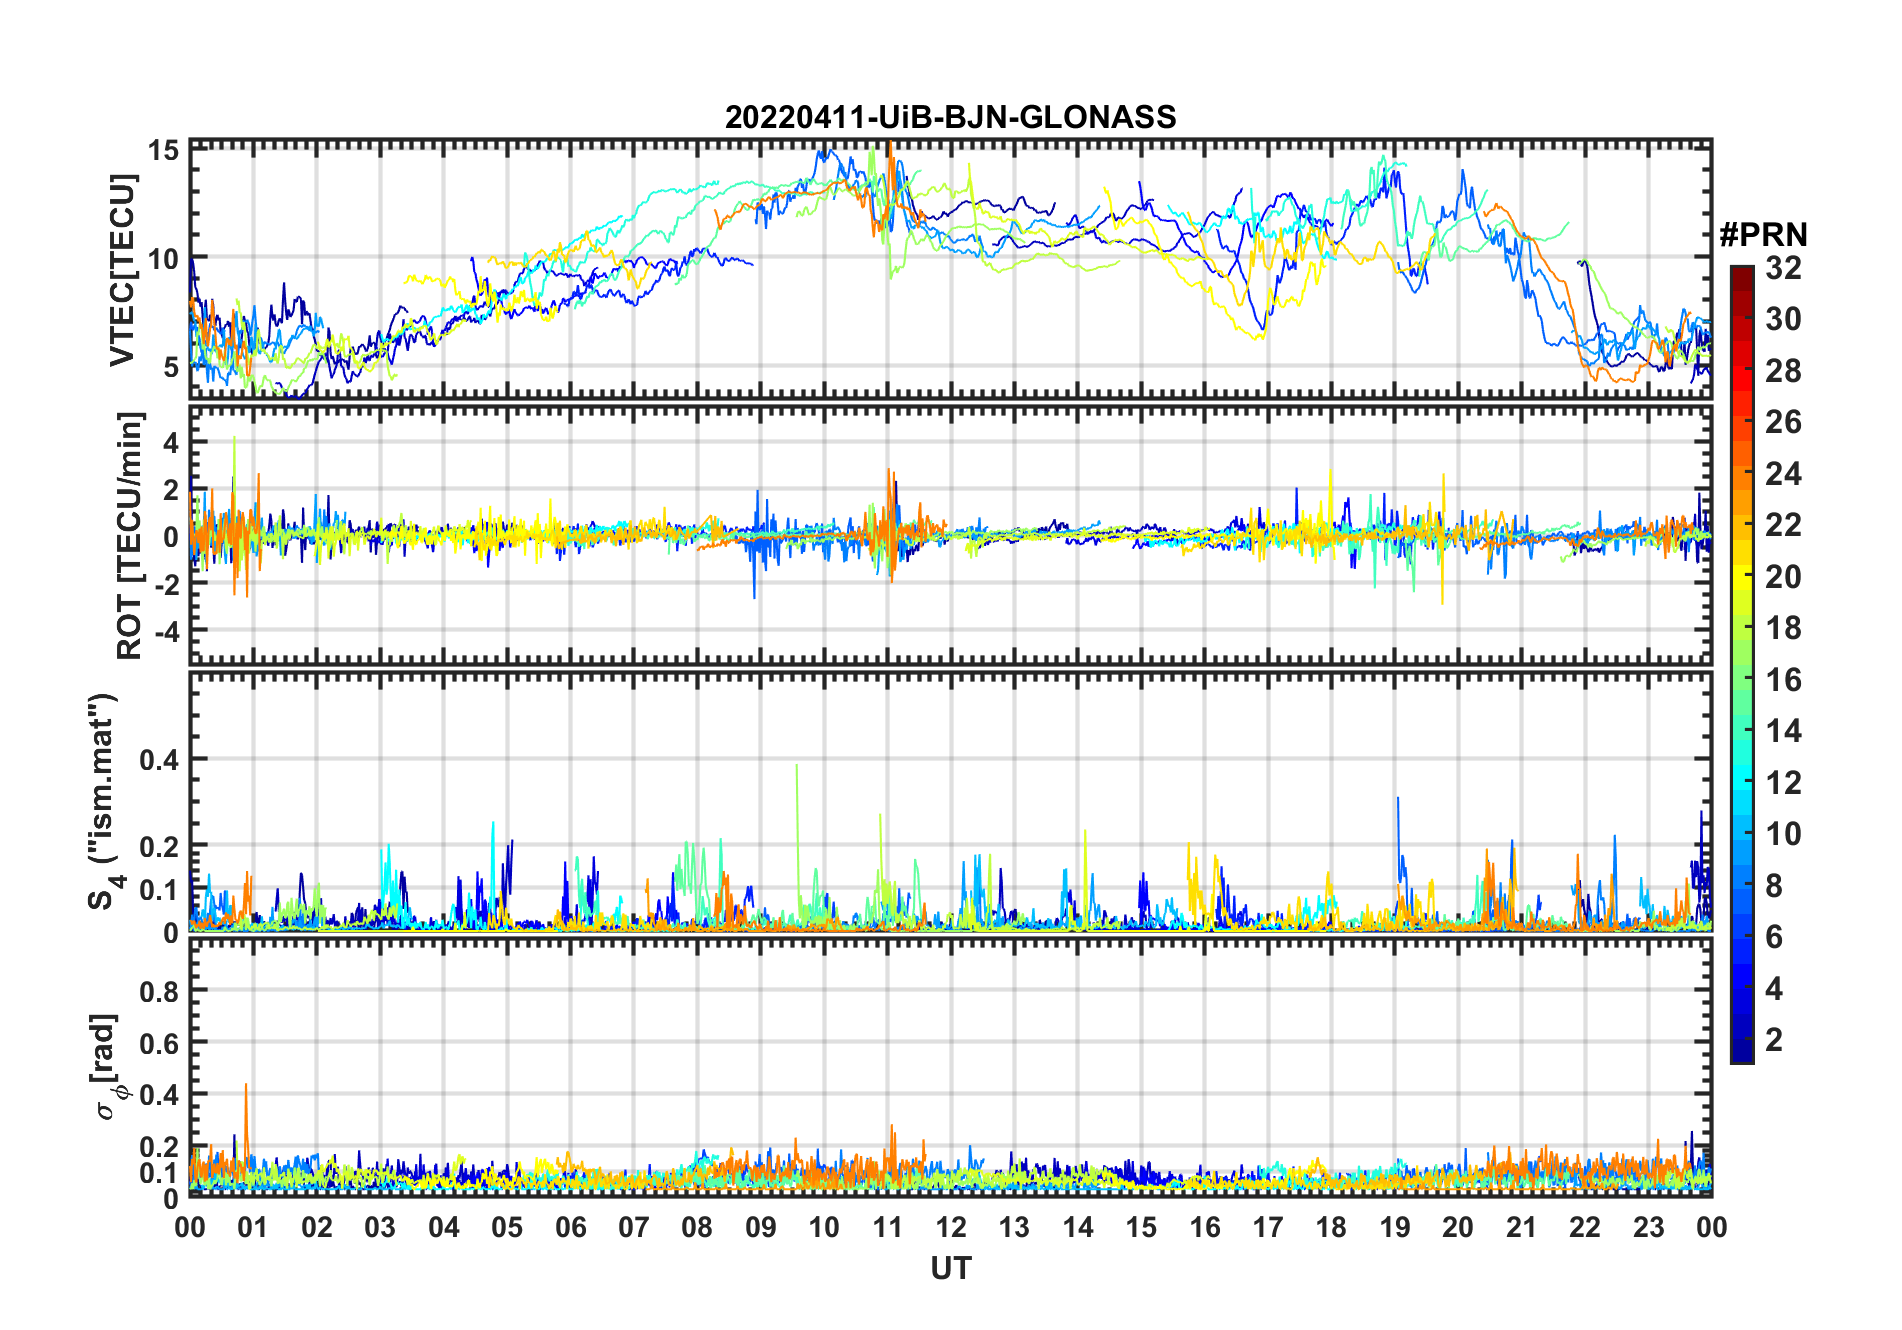This screenshot has height=1330, width=1902.
Task: Click the S4 ("ism.mat") axis label
Action: point(102,800)
